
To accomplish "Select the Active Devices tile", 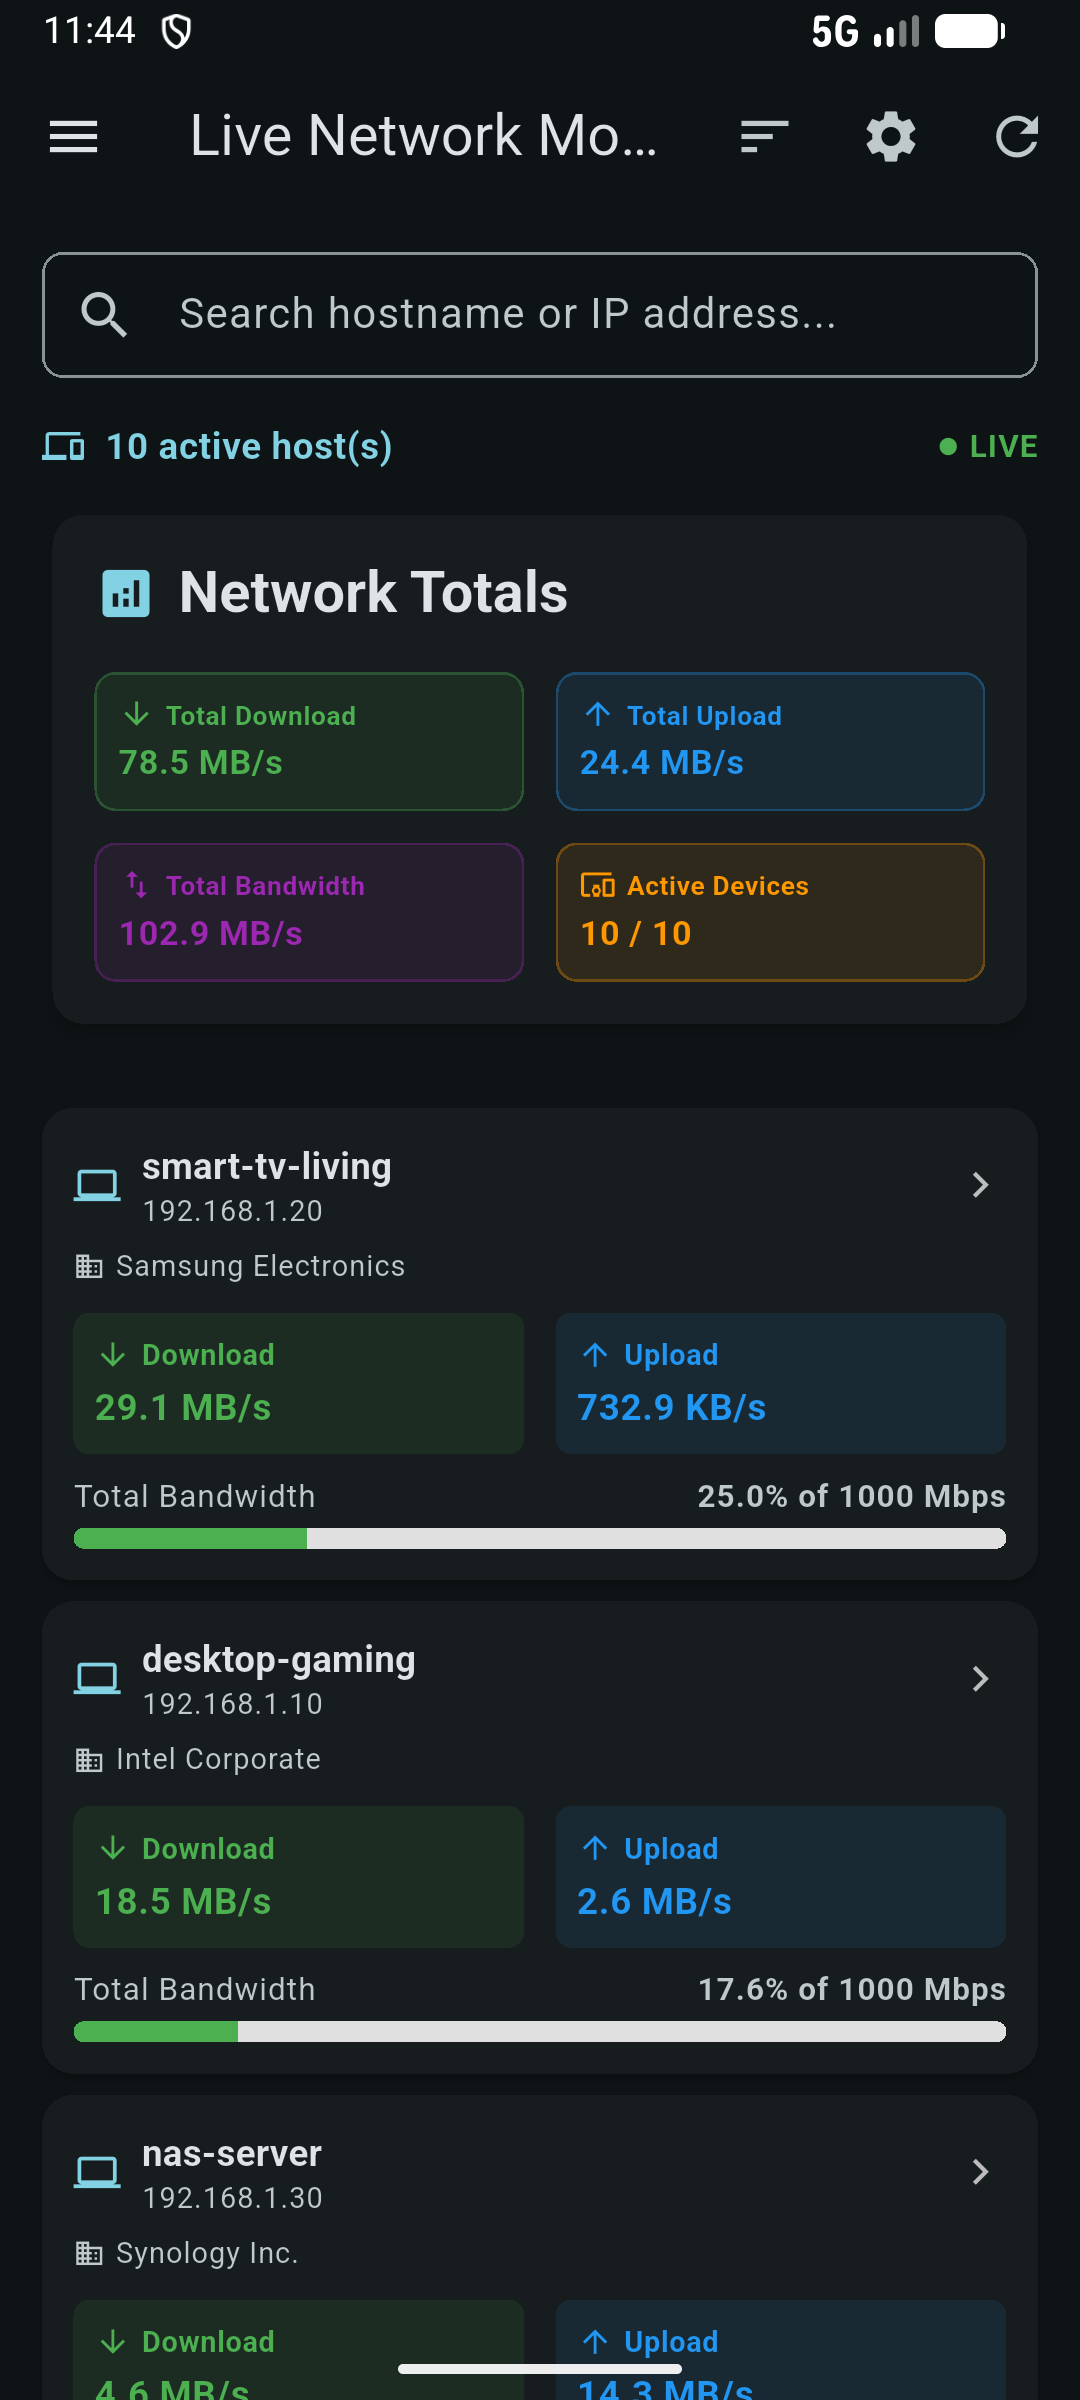I will [x=770, y=912].
